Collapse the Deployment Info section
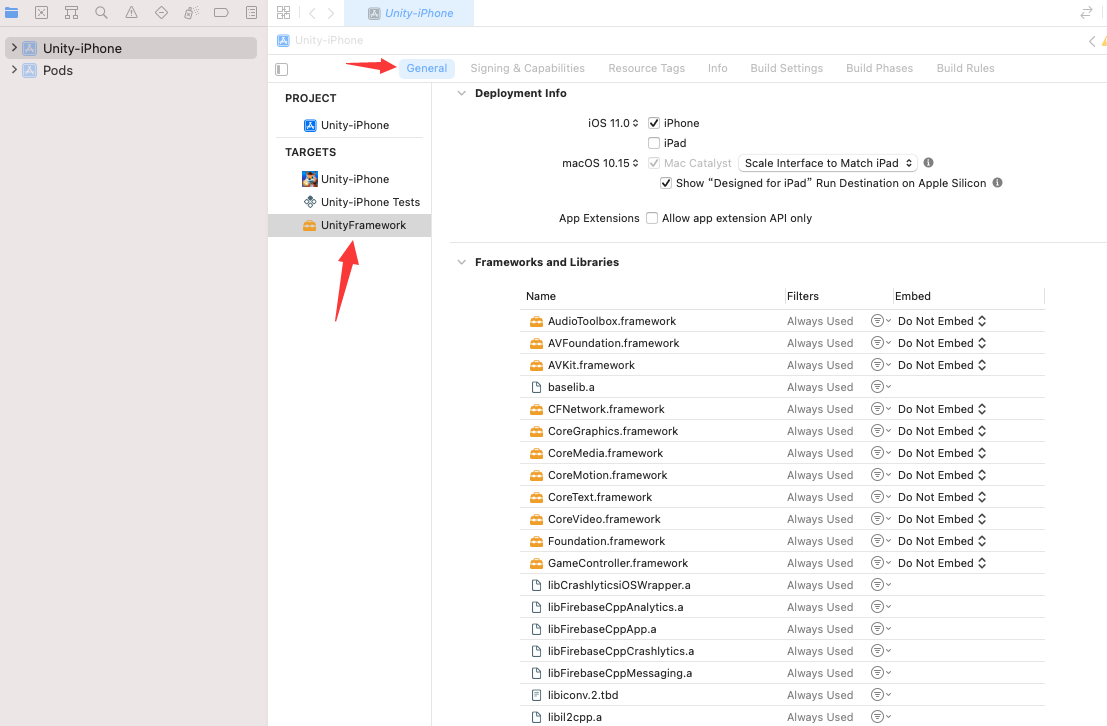Image resolution: width=1107 pixels, height=726 pixels. pos(462,93)
